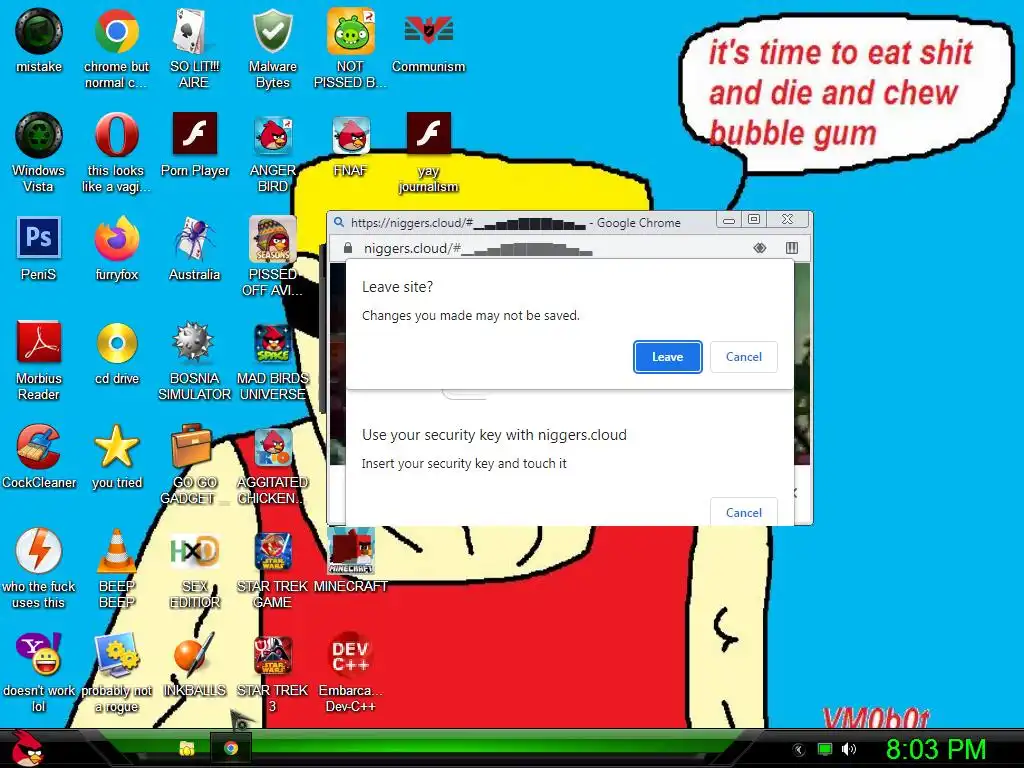Open the 'BEEP BEEP' VLC cone icon
The width and height of the screenshot is (1024, 768).
click(116, 550)
